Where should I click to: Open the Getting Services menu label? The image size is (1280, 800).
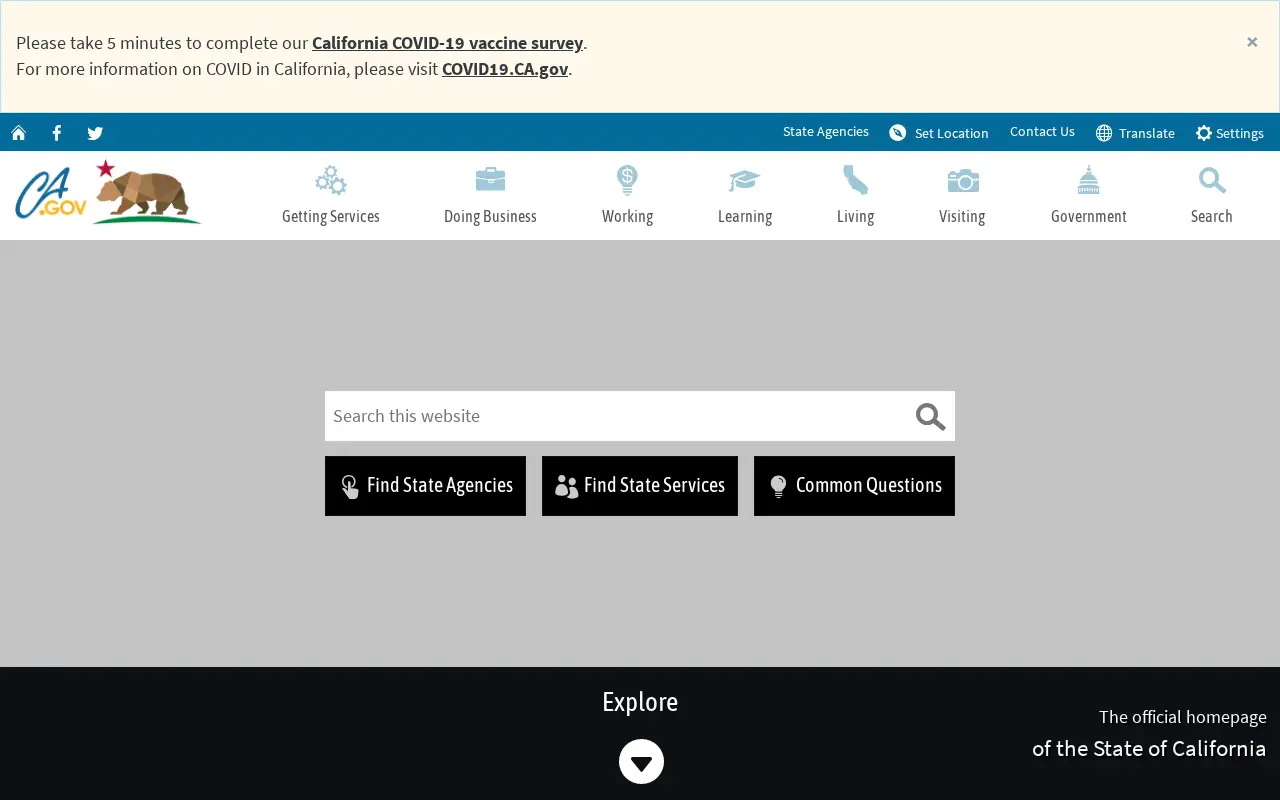331,217
